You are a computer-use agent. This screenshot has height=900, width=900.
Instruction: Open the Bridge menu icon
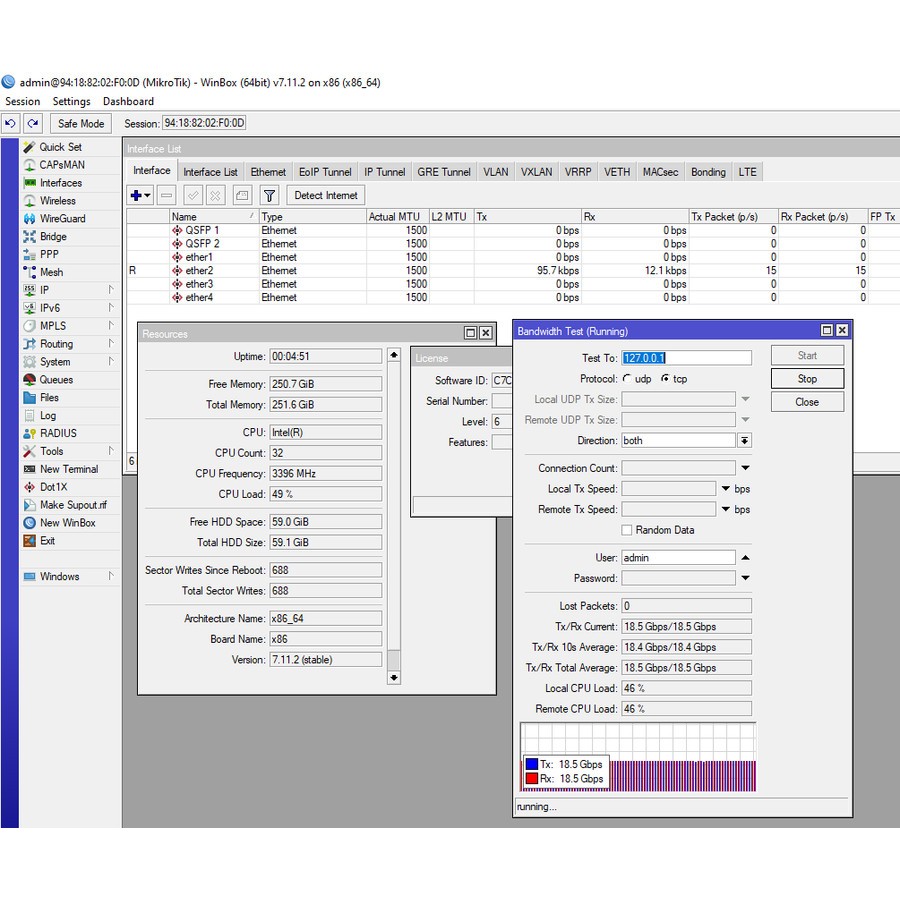(x=30, y=237)
